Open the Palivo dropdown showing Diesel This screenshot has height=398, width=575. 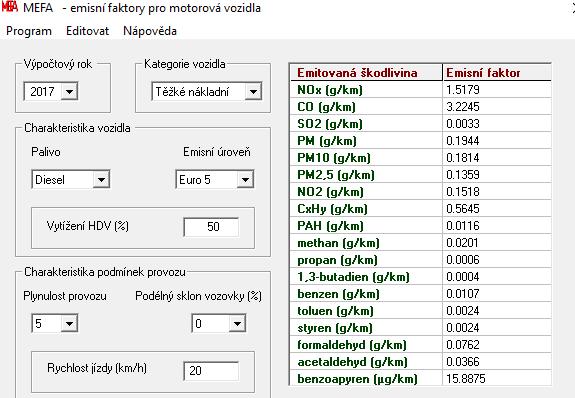click(101, 180)
